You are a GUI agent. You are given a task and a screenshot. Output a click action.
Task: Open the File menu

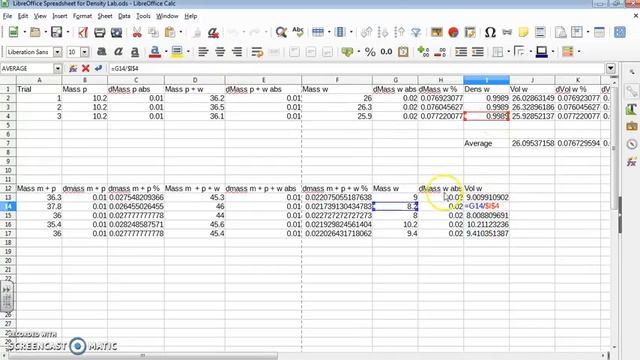pos(7,16)
